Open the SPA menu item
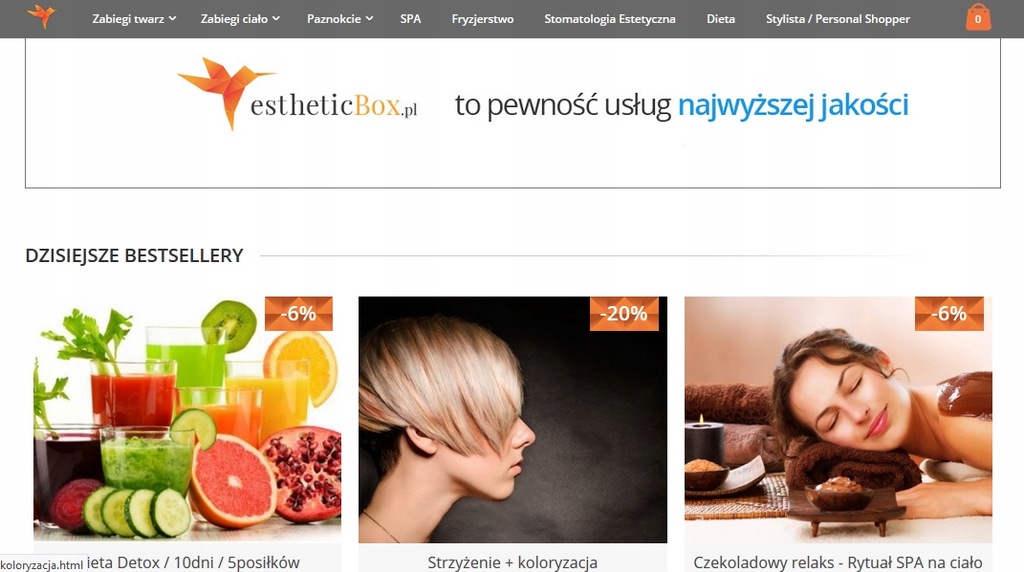This screenshot has height=572, width=1024. tap(410, 19)
